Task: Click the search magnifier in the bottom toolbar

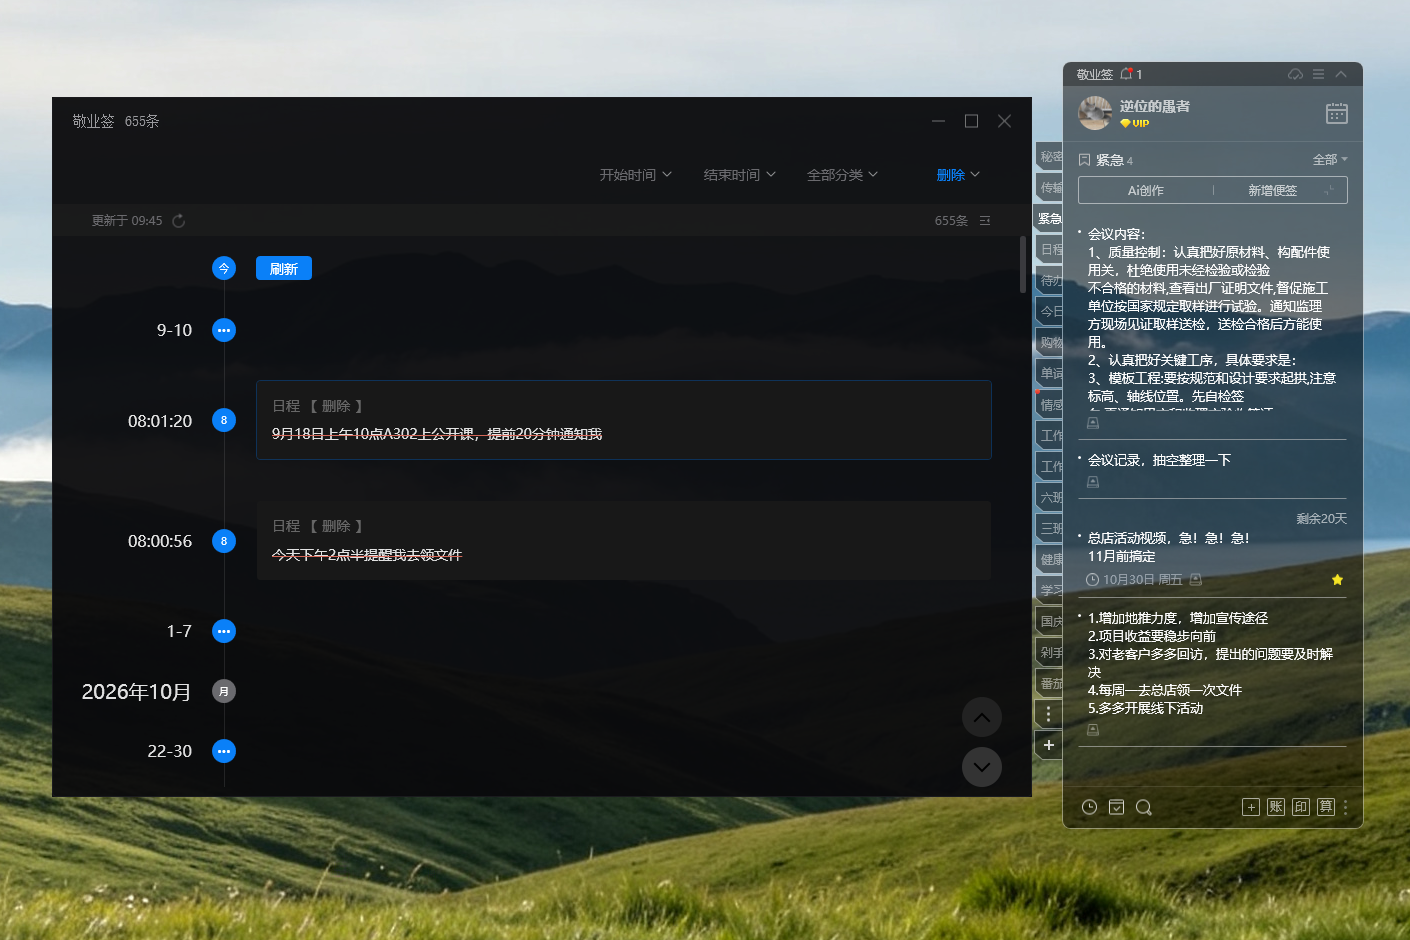Action: point(1144,807)
